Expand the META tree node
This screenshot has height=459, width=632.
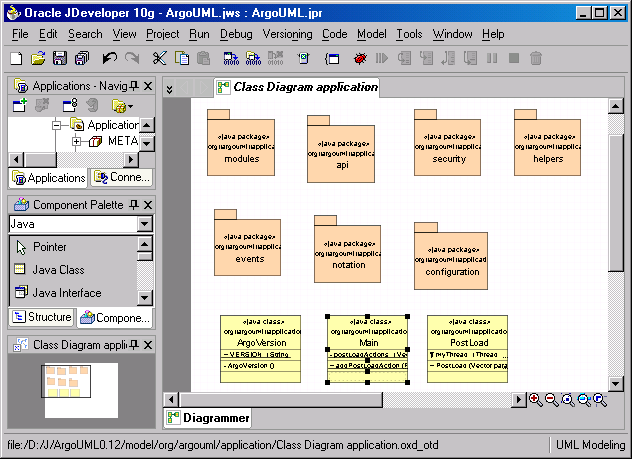pos(76,141)
